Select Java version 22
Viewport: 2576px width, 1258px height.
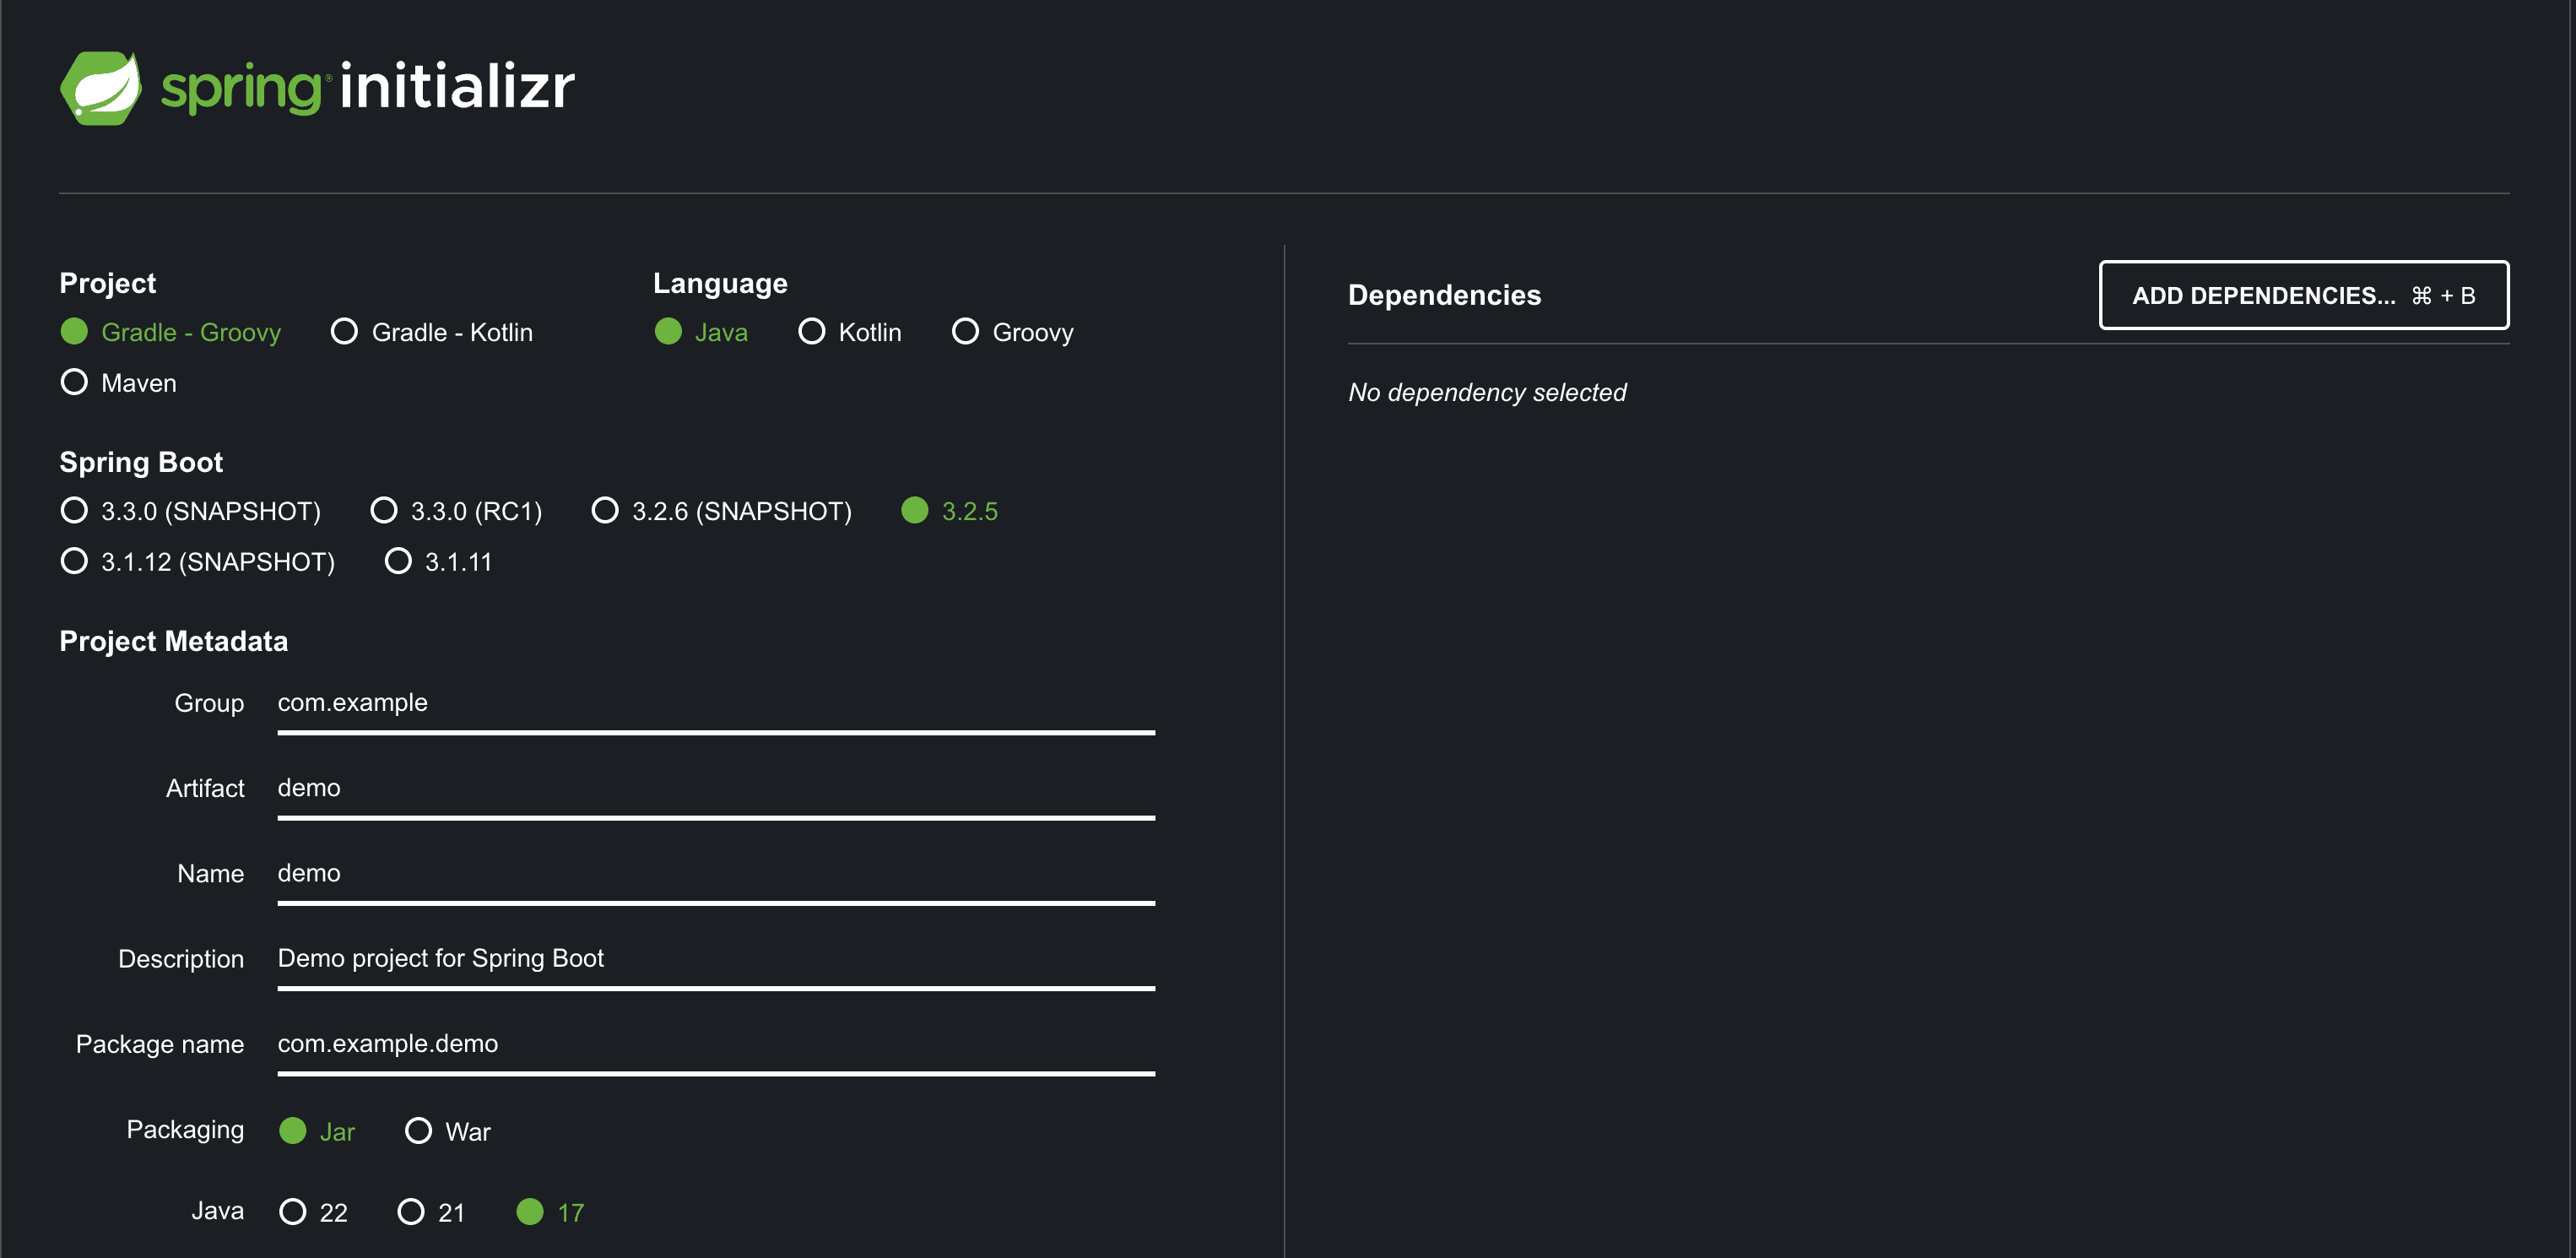[293, 1212]
